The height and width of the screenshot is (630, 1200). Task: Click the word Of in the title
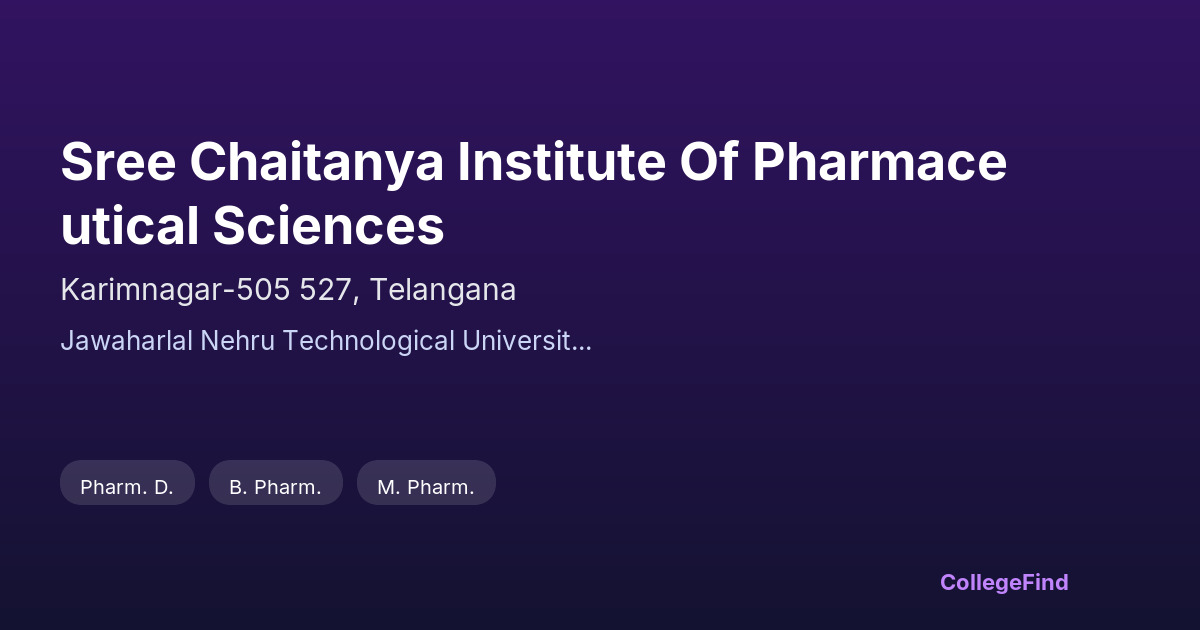click(x=709, y=162)
